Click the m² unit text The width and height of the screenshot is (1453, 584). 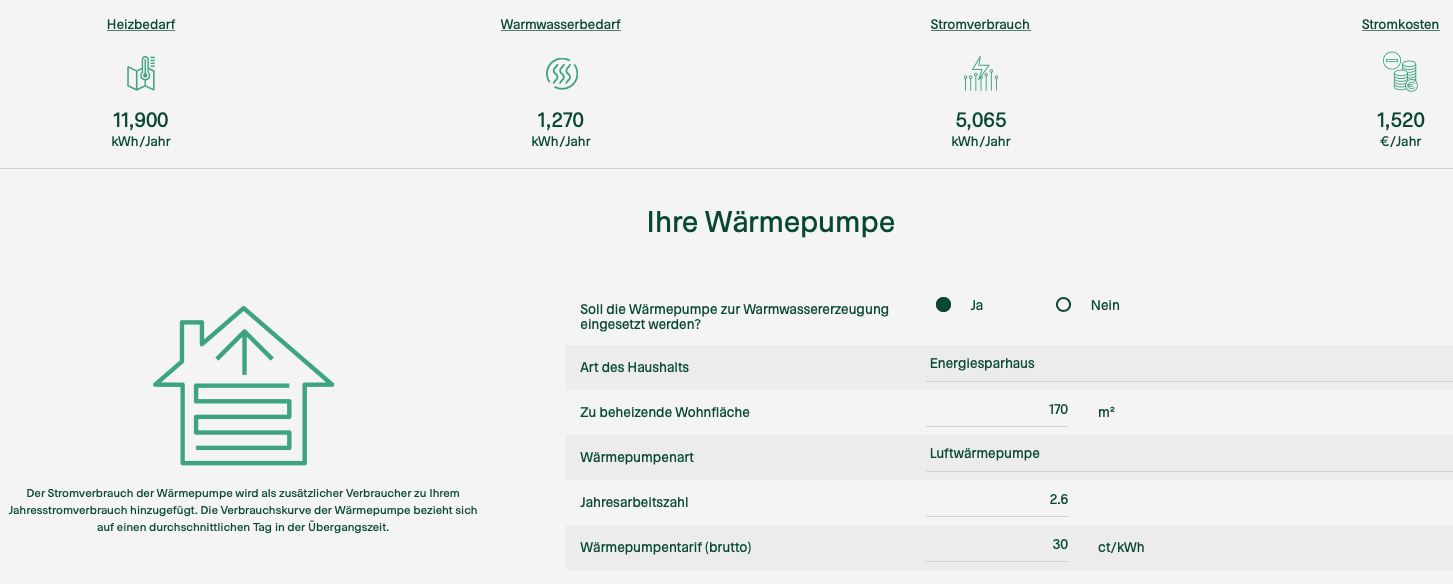pyautogui.click(x=1106, y=412)
